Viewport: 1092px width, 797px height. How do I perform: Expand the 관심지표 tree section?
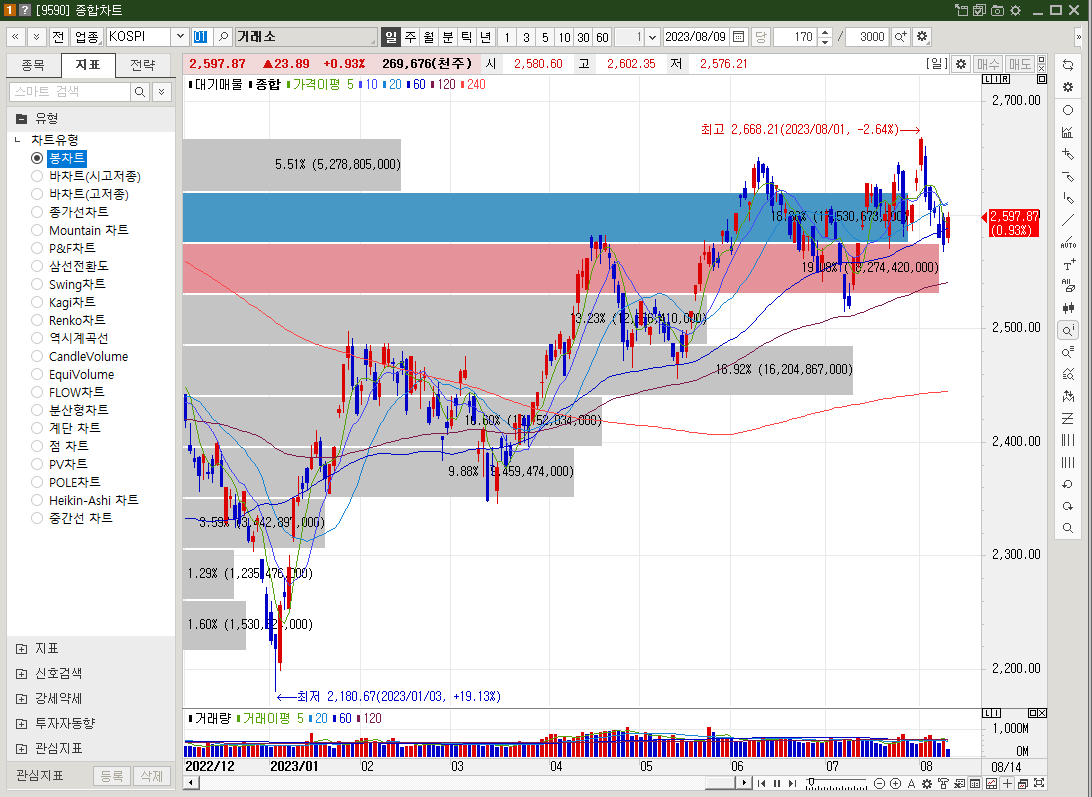click(22, 749)
